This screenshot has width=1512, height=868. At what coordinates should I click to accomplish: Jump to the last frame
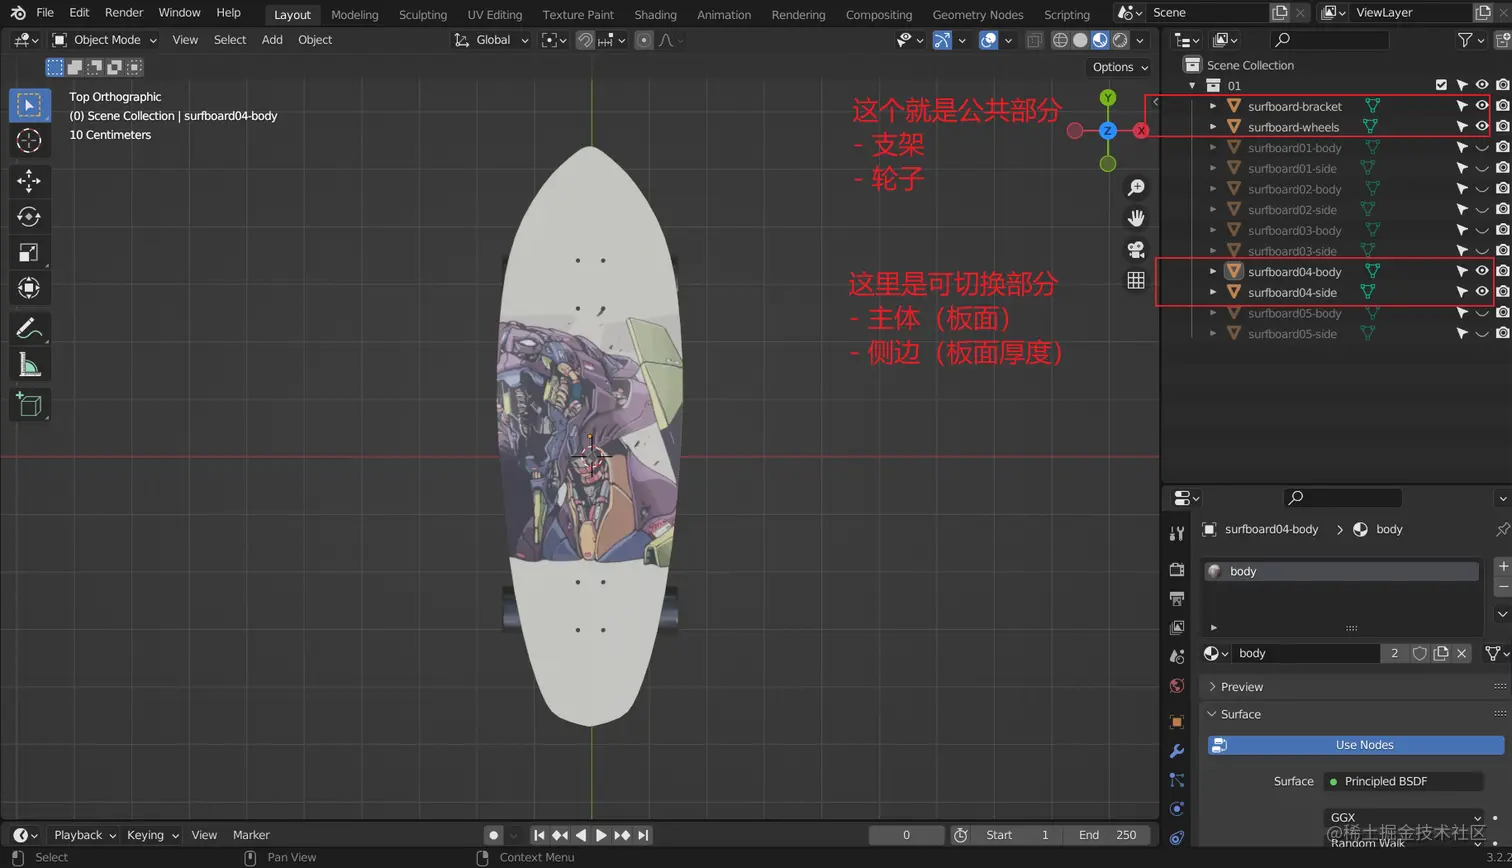pos(643,835)
